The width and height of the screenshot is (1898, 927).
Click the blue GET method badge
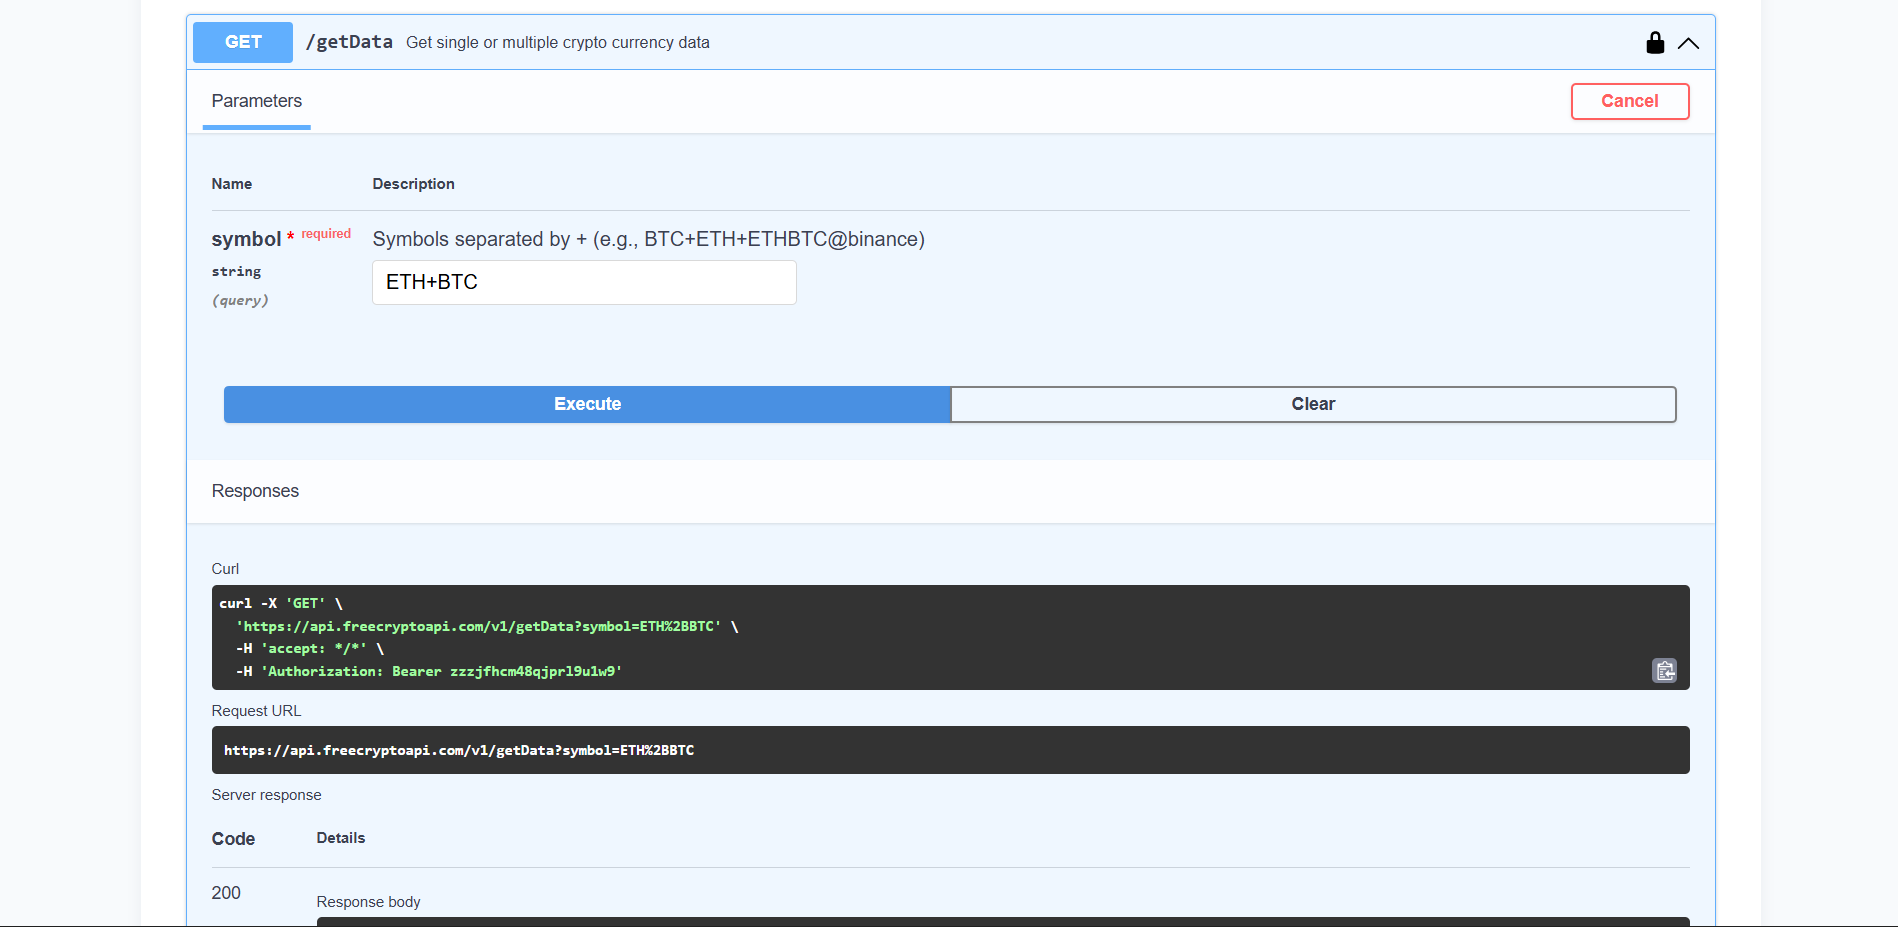[x=242, y=42]
